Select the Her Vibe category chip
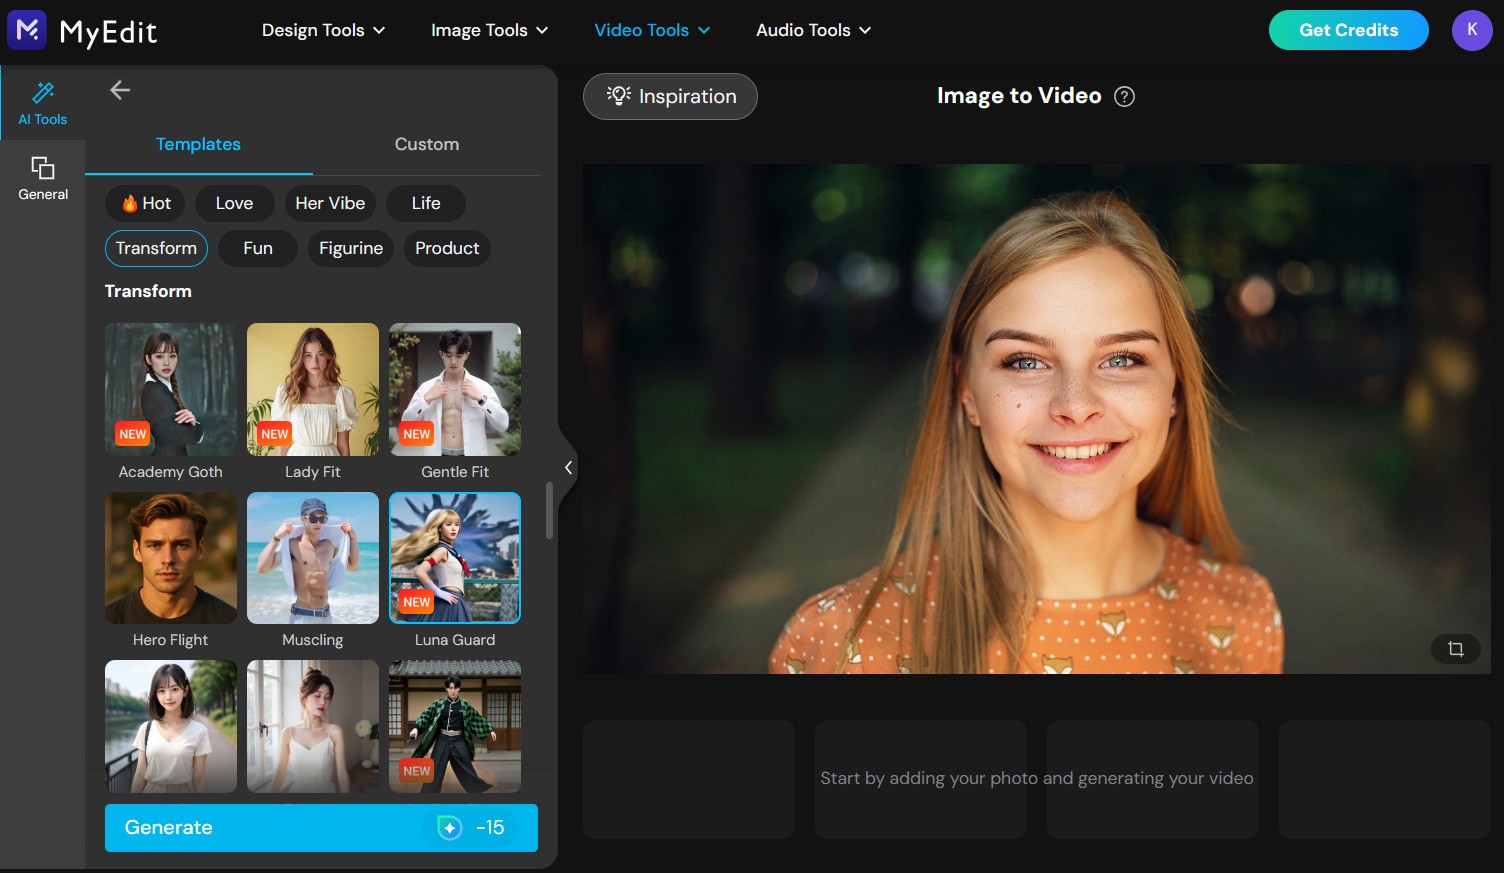This screenshot has width=1504, height=873. pyautogui.click(x=330, y=203)
